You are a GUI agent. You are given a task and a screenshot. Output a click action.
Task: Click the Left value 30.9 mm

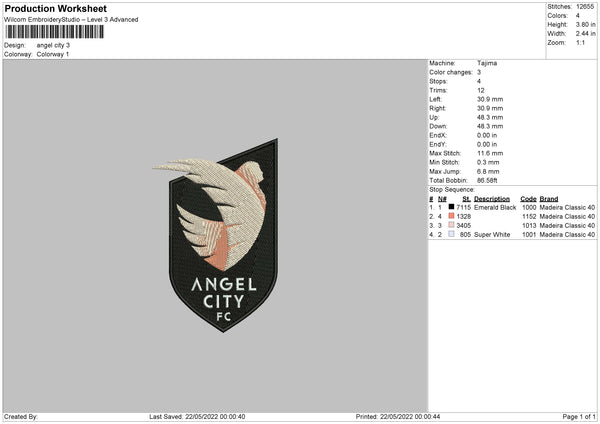pos(490,99)
